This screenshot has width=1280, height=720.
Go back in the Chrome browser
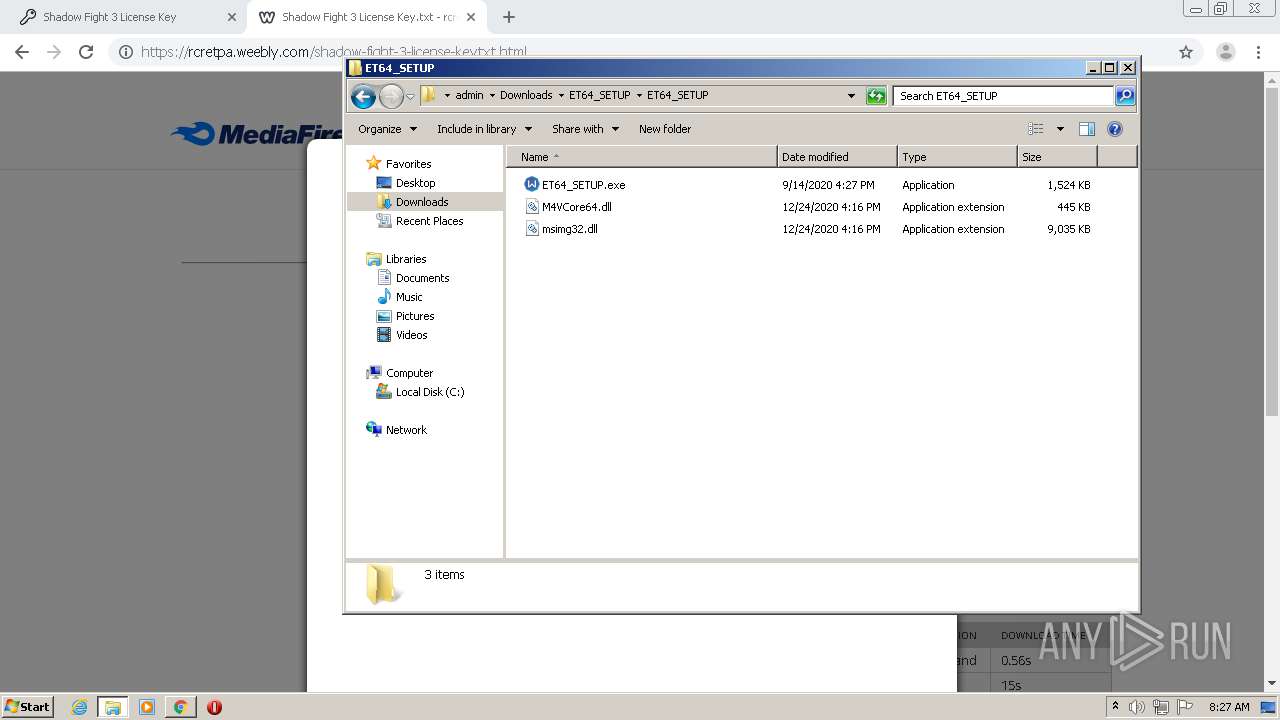coord(22,52)
